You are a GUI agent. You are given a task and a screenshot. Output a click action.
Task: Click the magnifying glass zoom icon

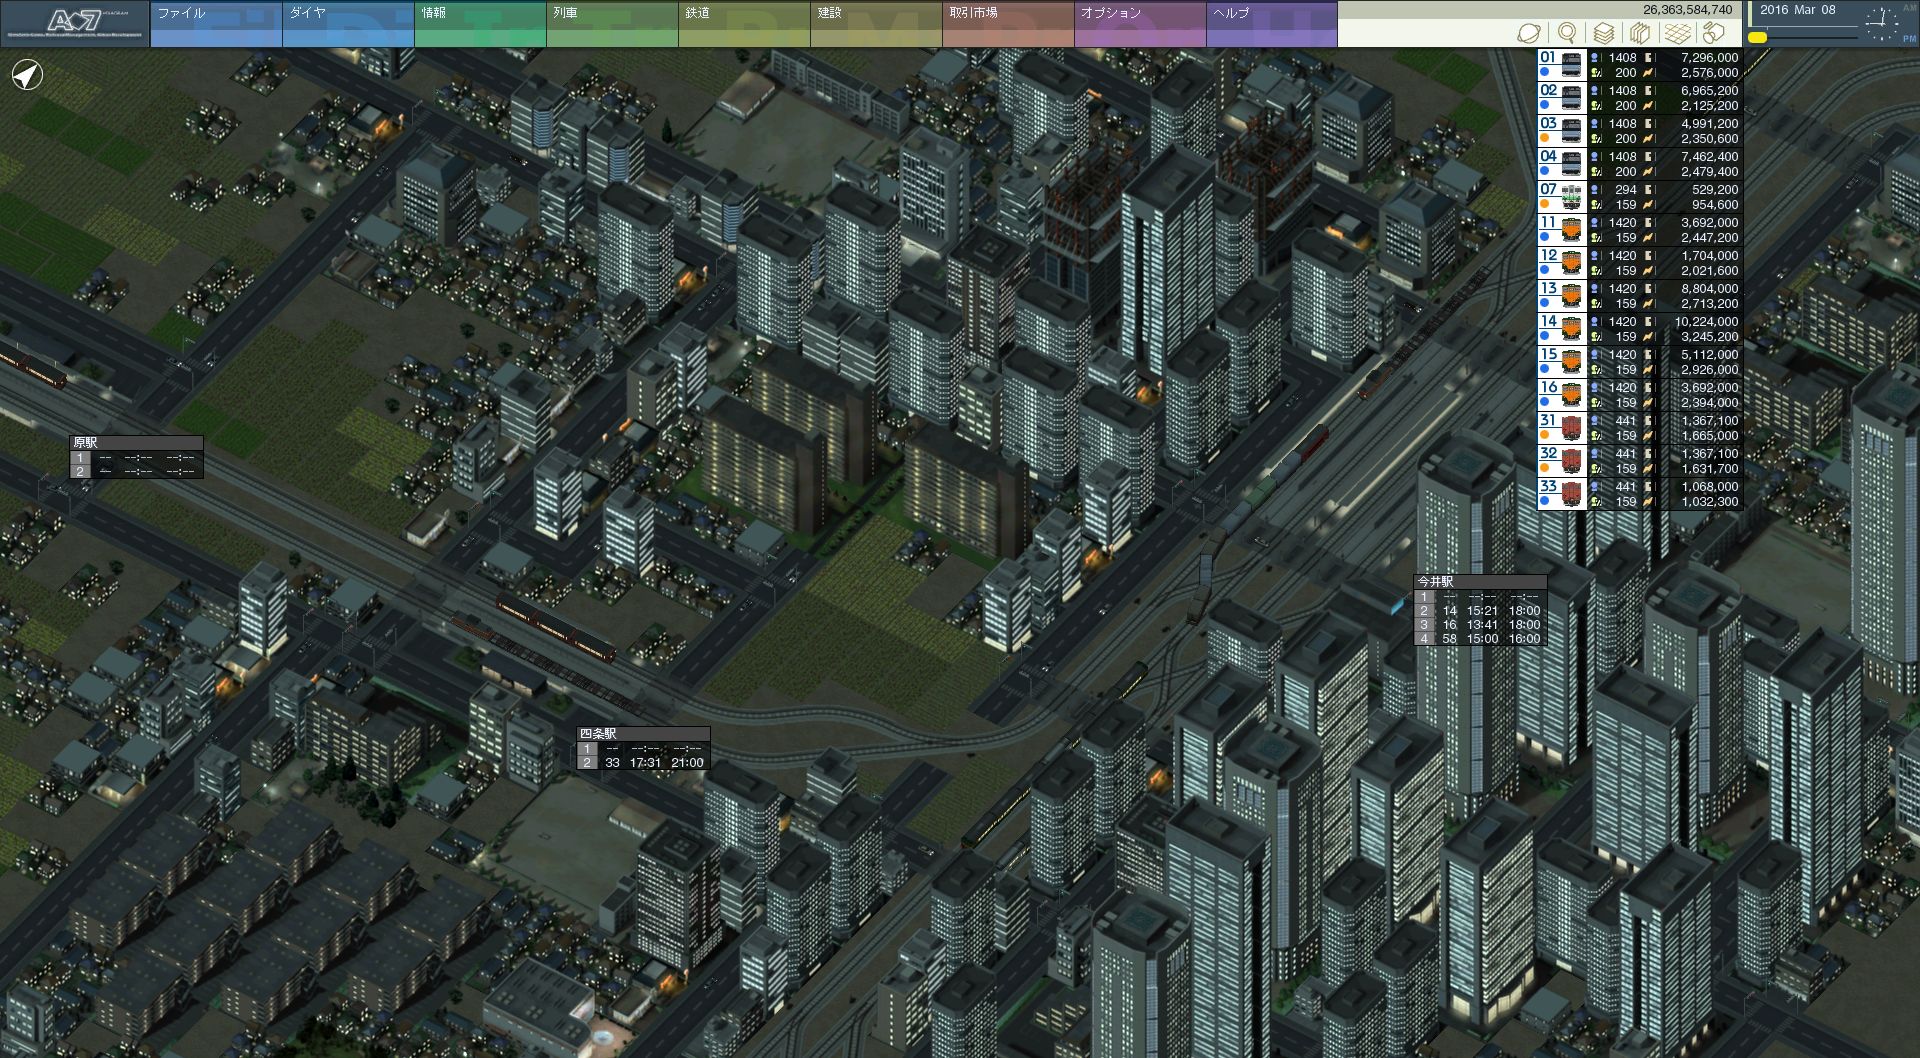pos(1566,33)
